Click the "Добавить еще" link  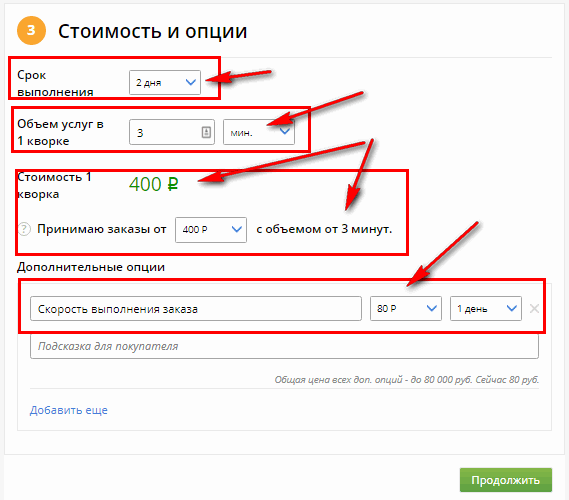[69, 410]
